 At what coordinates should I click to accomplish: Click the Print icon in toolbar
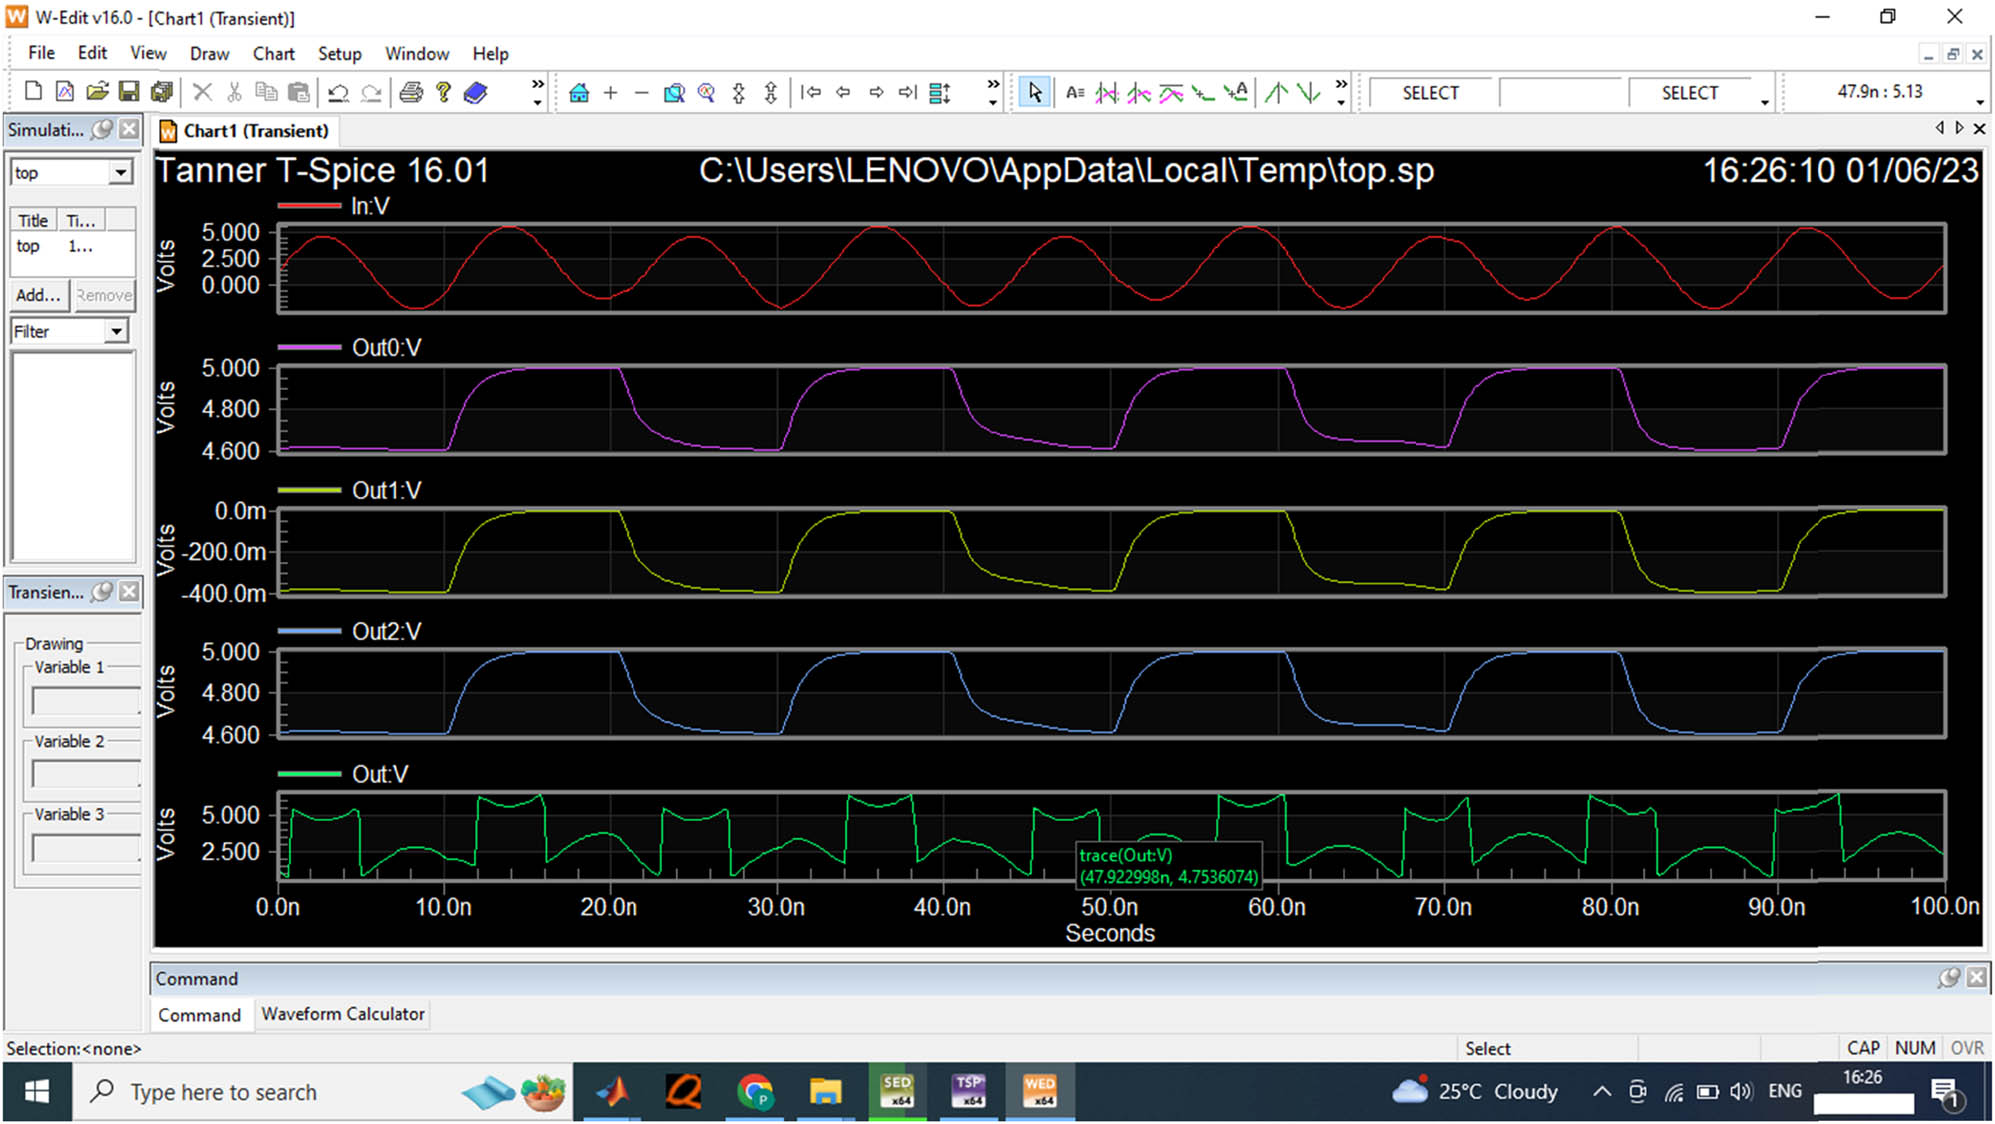411,93
